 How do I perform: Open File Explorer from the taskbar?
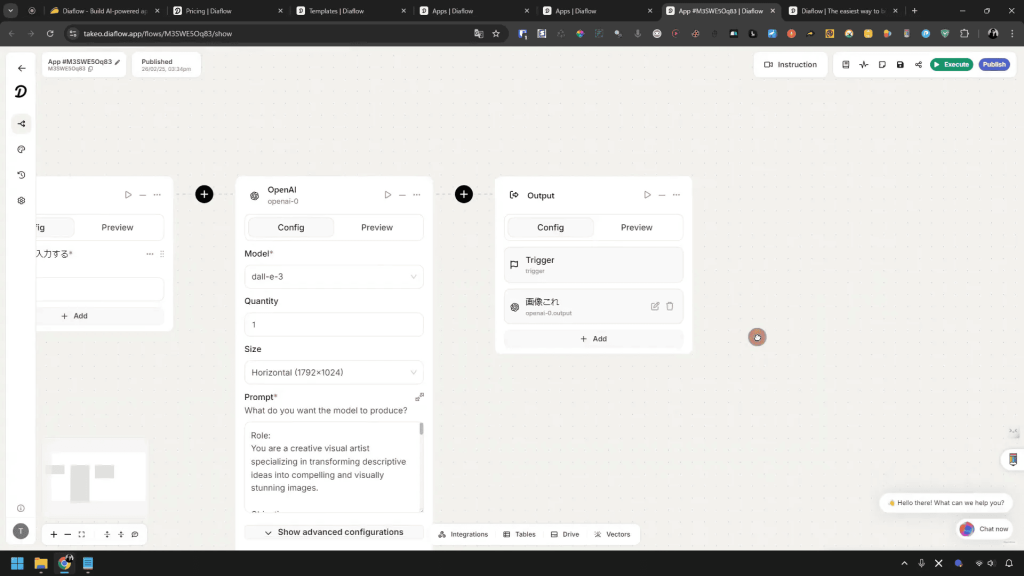tap(41, 563)
